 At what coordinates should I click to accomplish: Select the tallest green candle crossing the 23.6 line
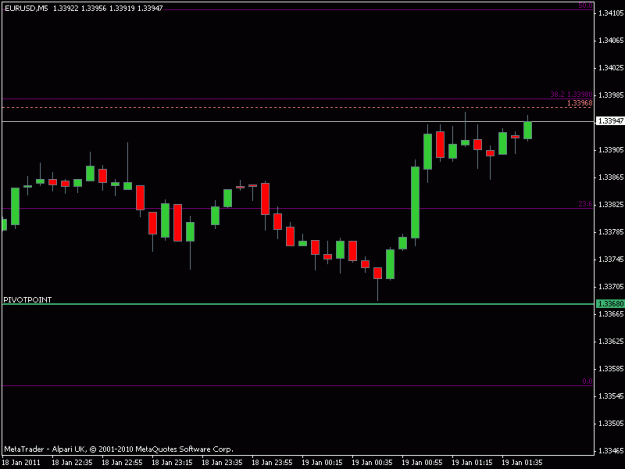[x=415, y=202]
